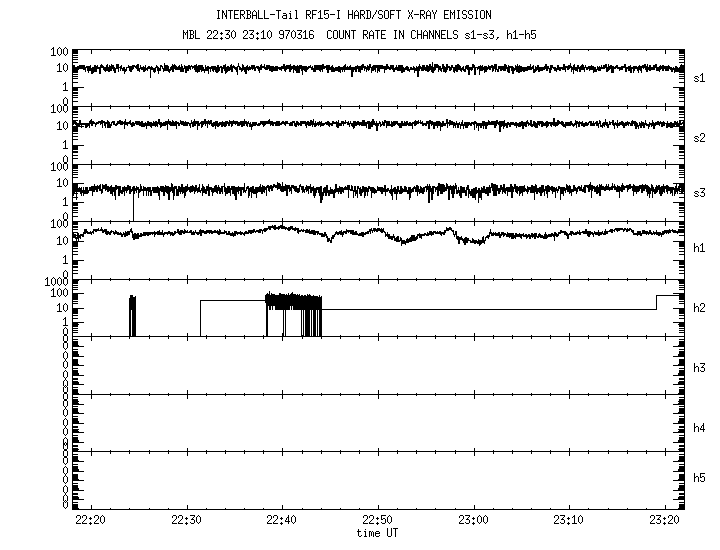The image size is (720, 550).
Task: Click the h4 channel label
Action: click(x=699, y=428)
